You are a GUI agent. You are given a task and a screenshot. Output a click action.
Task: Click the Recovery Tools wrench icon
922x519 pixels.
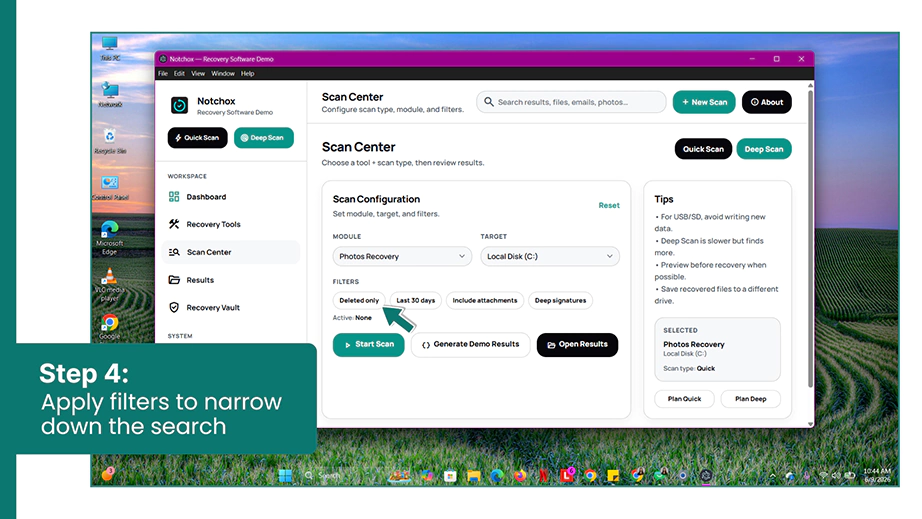tap(174, 224)
